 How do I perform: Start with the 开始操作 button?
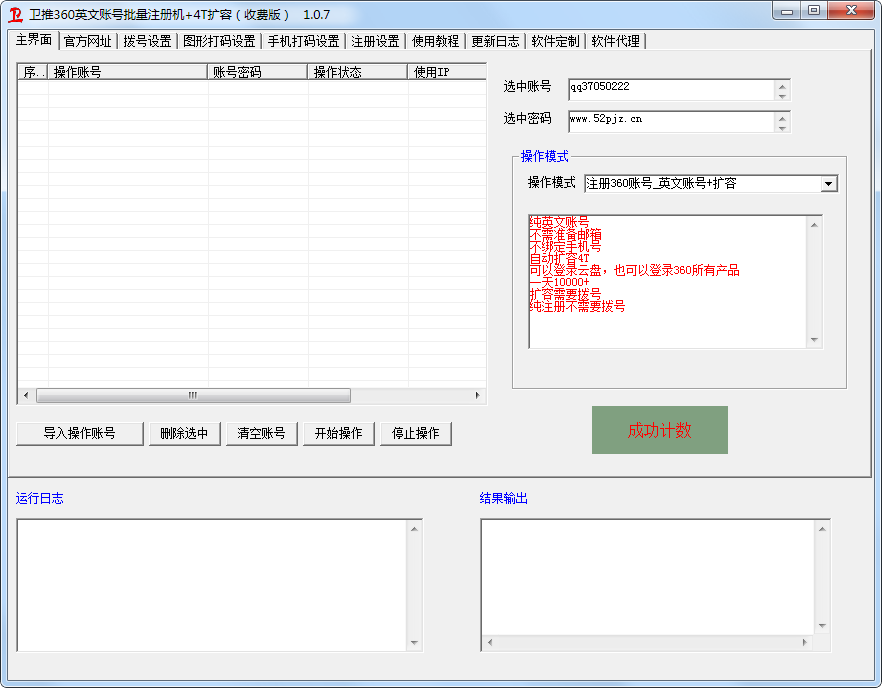(338, 433)
